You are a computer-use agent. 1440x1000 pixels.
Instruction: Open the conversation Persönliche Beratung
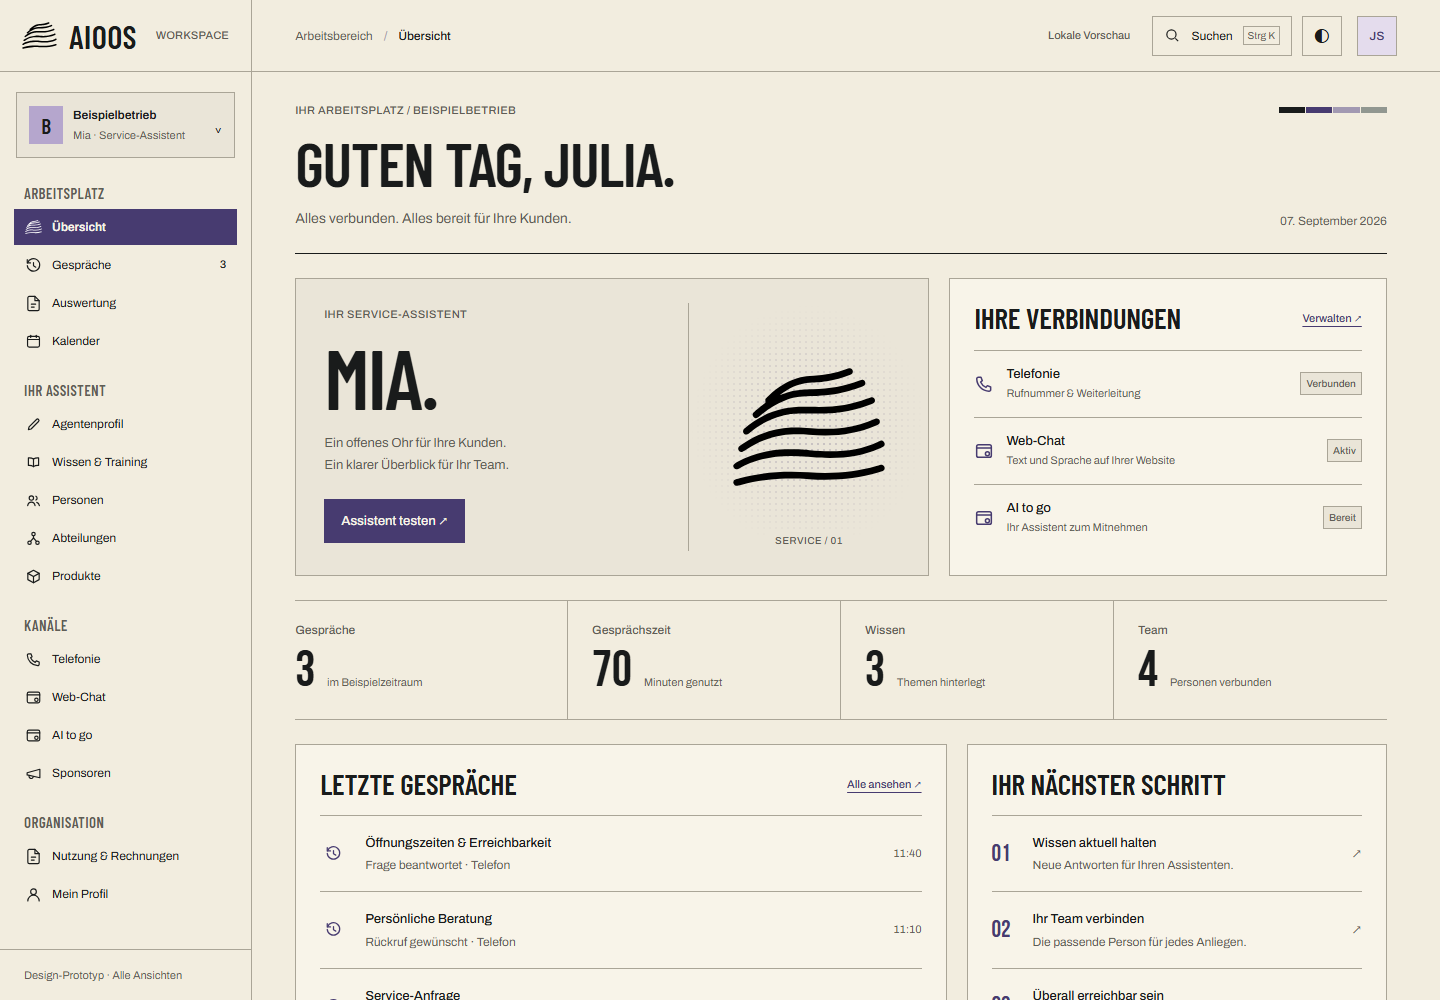click(x=621, y=930)
